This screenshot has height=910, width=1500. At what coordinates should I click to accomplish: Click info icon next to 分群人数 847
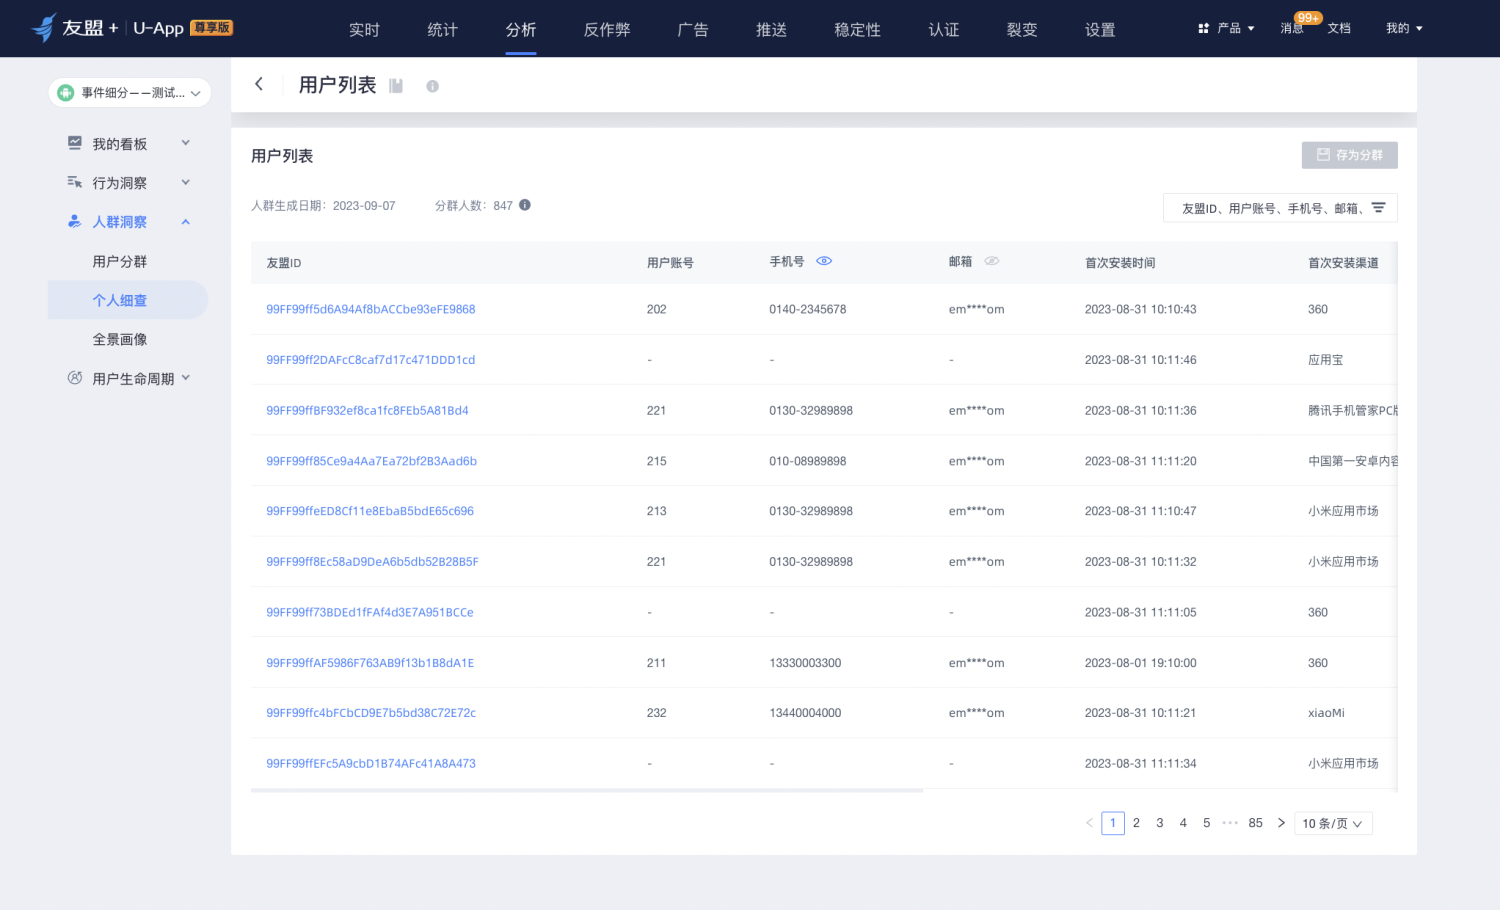525,205
